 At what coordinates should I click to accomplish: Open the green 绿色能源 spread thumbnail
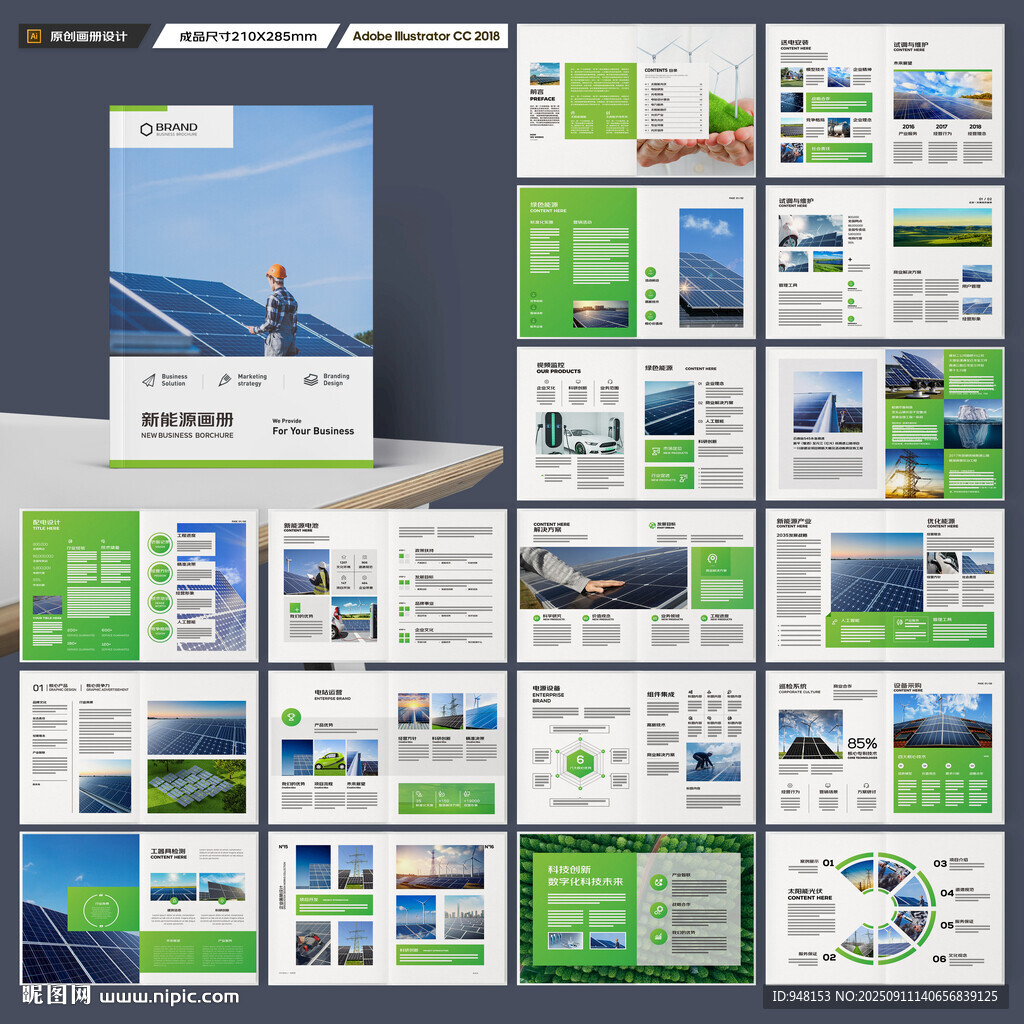click(x=636, y=262)
